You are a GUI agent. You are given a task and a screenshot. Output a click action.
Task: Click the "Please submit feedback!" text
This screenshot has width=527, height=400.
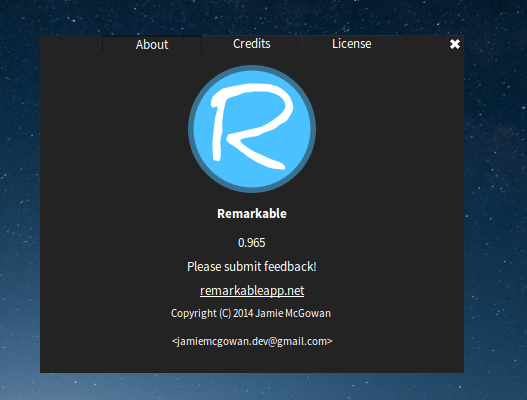pyautogui.click(x=252, y=267)
